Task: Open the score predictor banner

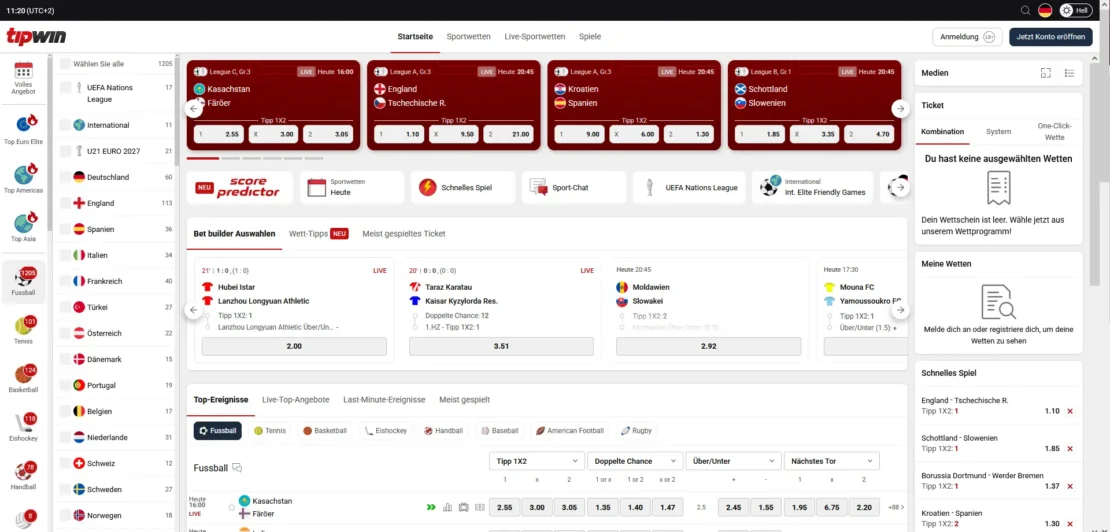Action: (x=240, y=187)
